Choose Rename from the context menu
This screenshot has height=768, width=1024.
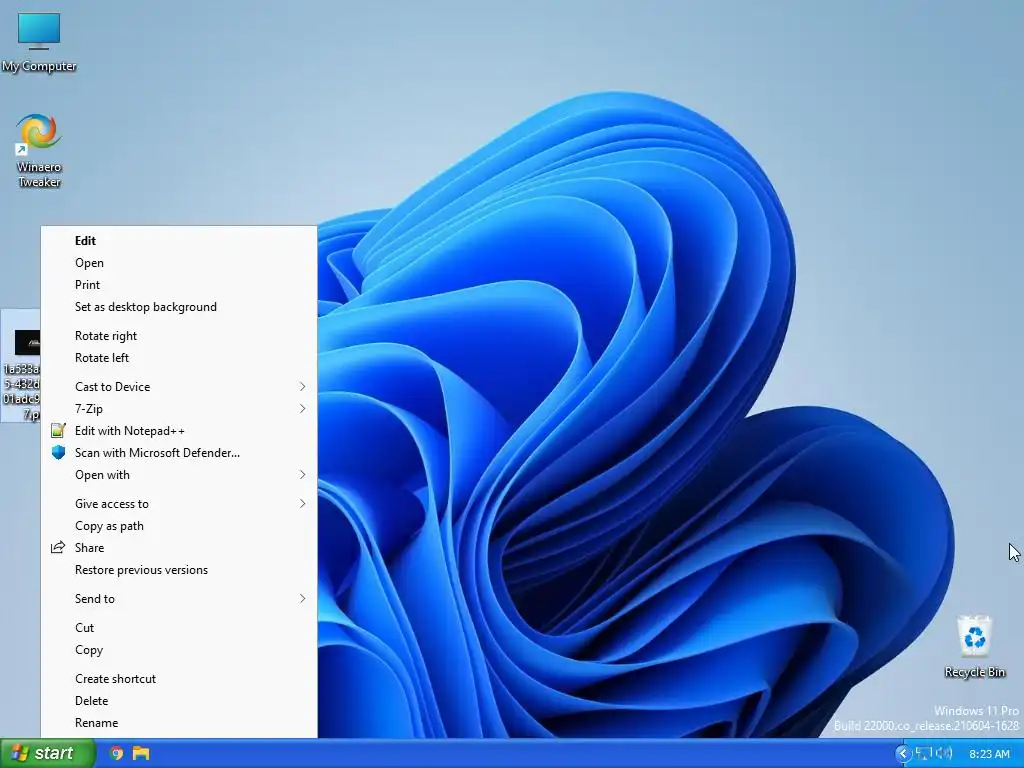(x=179, y=723)
